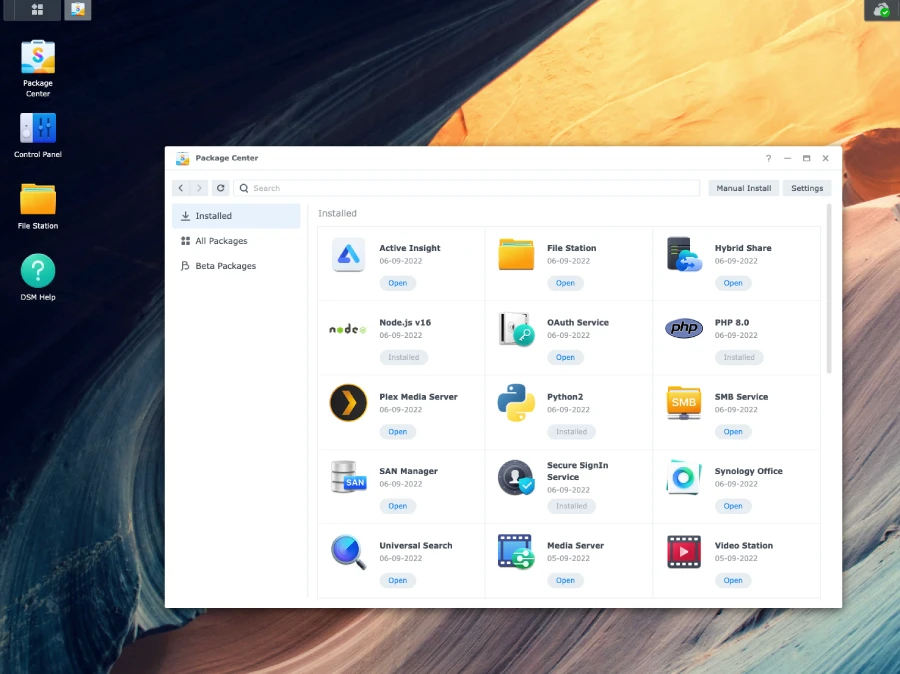
Task: Click Installed badge under Secure SignIn Service
Action: (571, 506)
